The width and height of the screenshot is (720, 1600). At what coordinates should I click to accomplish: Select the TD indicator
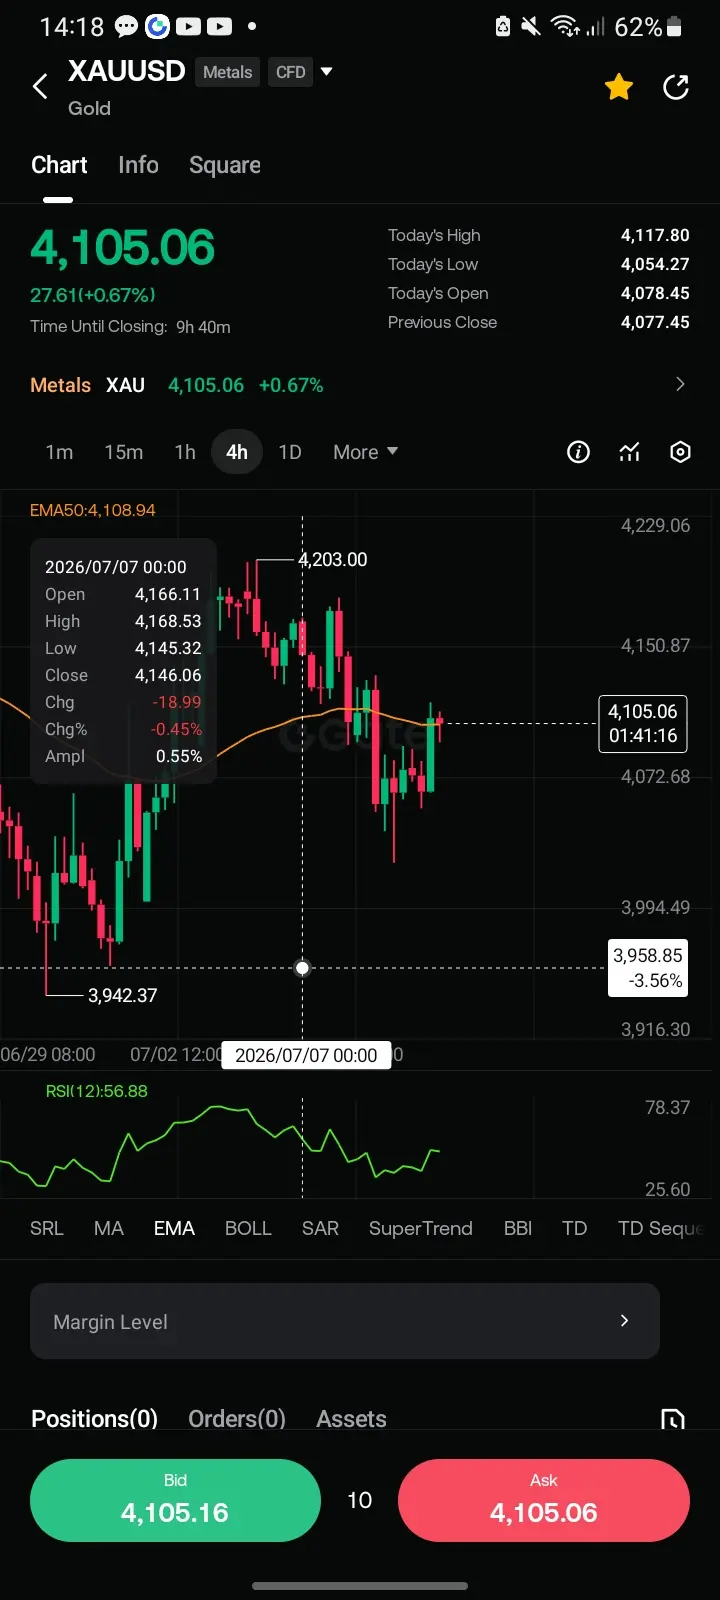(x=575, y=1228)
